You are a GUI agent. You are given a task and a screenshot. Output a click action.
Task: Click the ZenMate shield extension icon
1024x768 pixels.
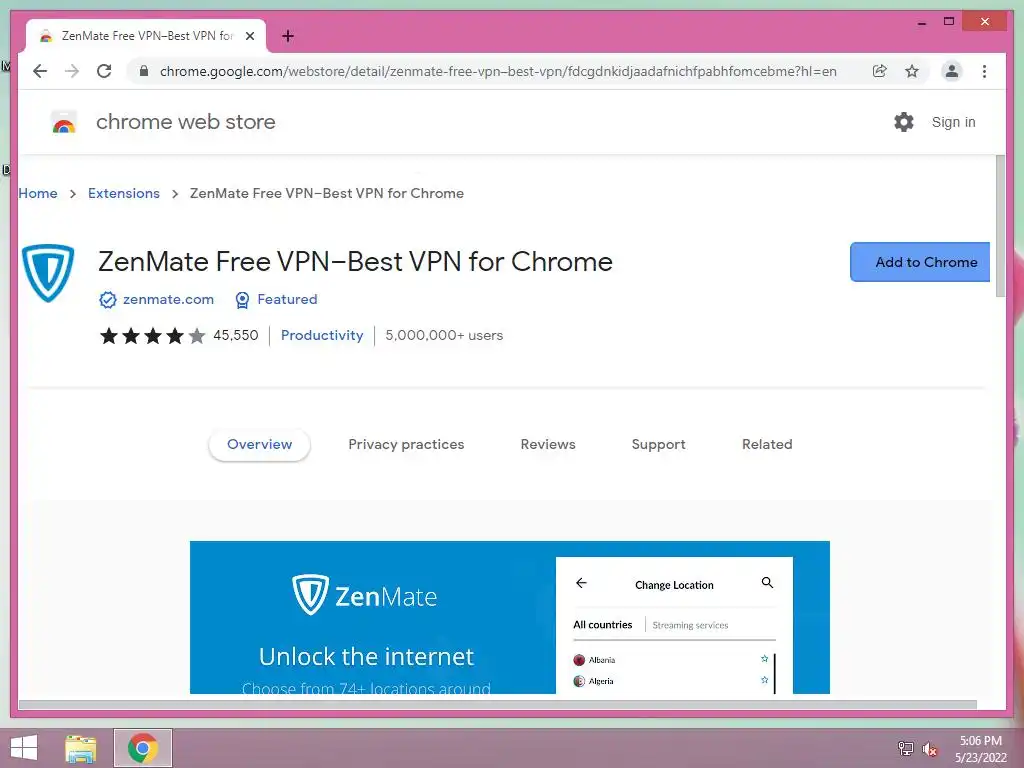(x=48, y=273)
